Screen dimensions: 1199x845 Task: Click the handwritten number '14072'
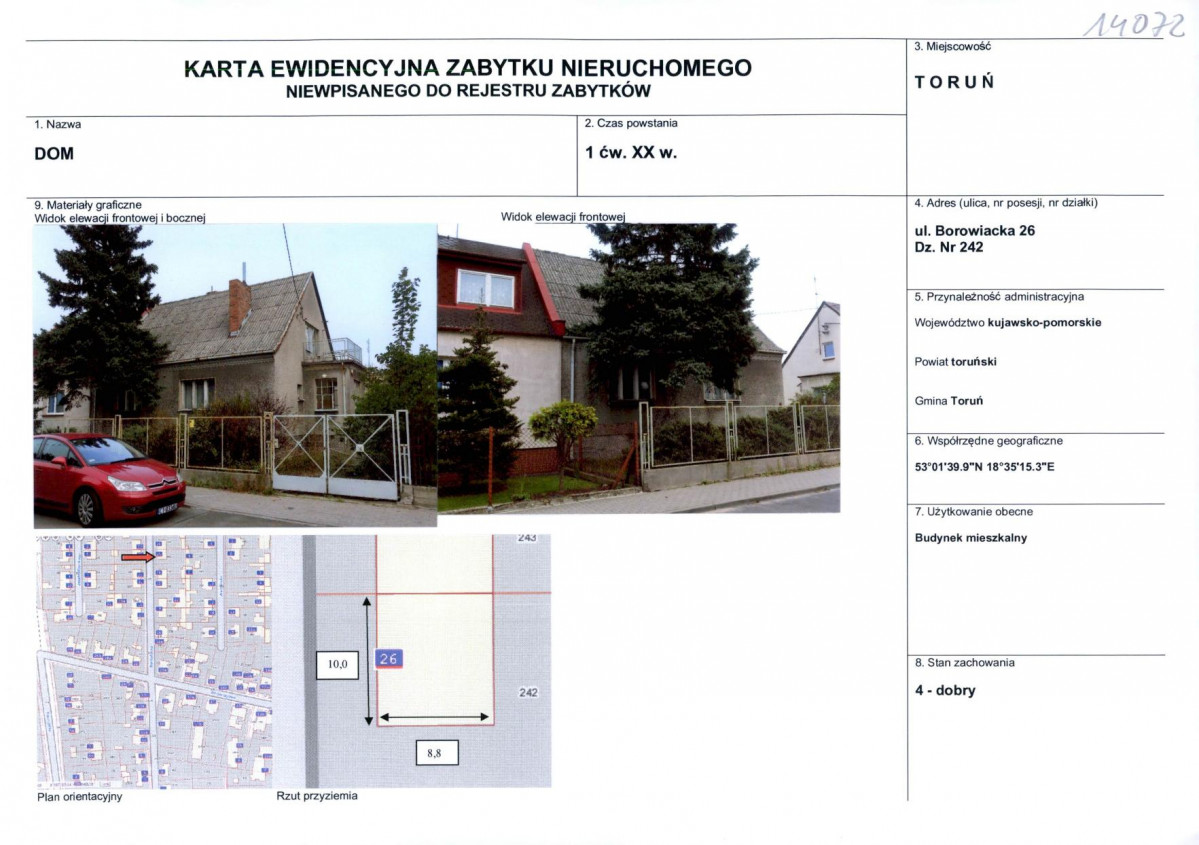[x=1135, y=25]
